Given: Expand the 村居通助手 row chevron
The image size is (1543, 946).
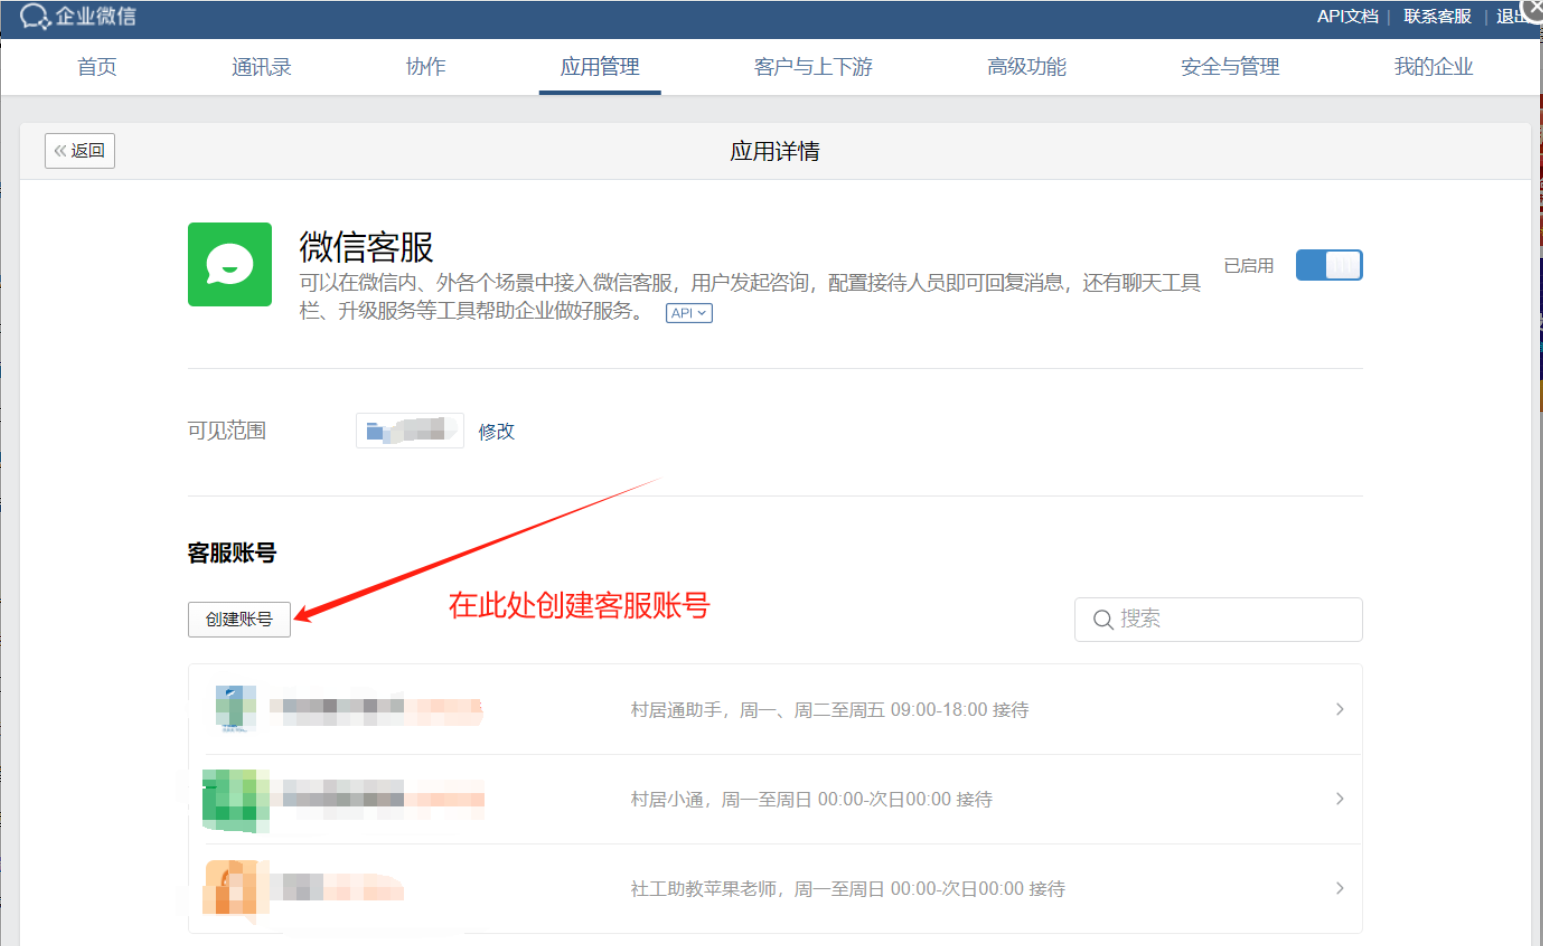Looking at the screenshot, I should 1339,709.
